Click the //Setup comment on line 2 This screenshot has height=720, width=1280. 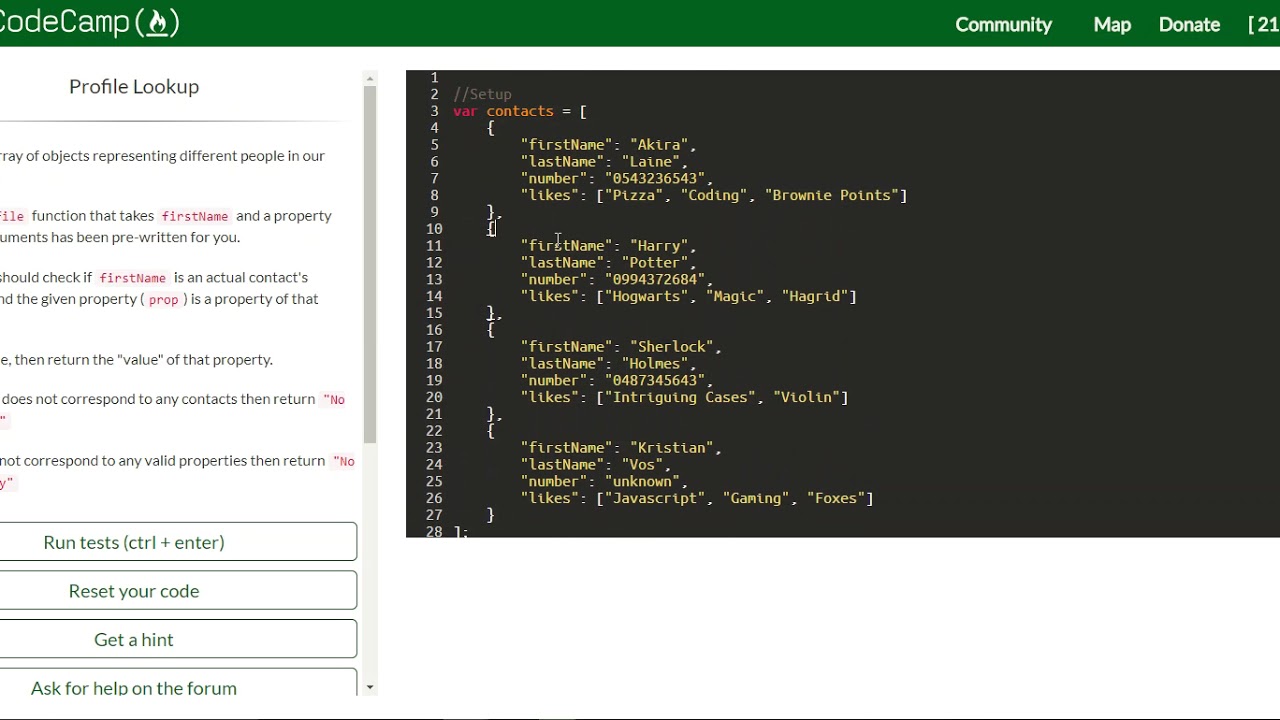[482, 94]
